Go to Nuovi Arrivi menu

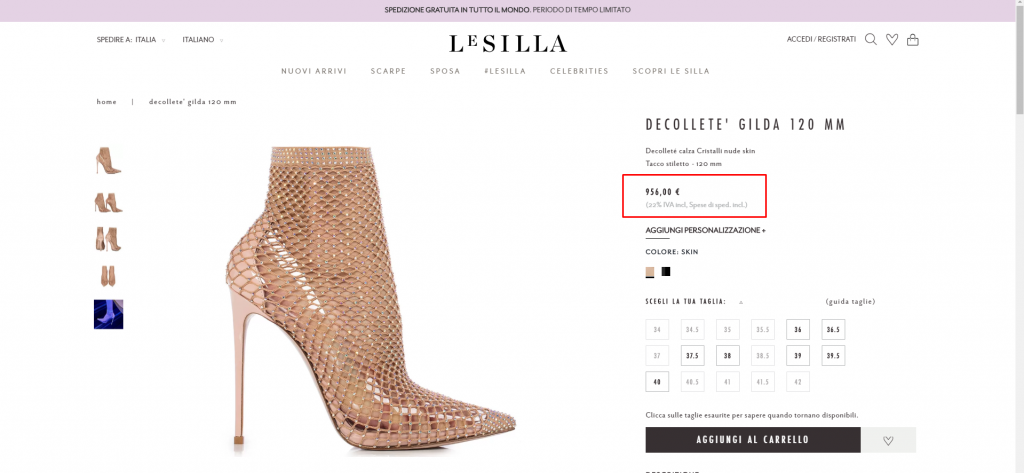pos(314,71)
